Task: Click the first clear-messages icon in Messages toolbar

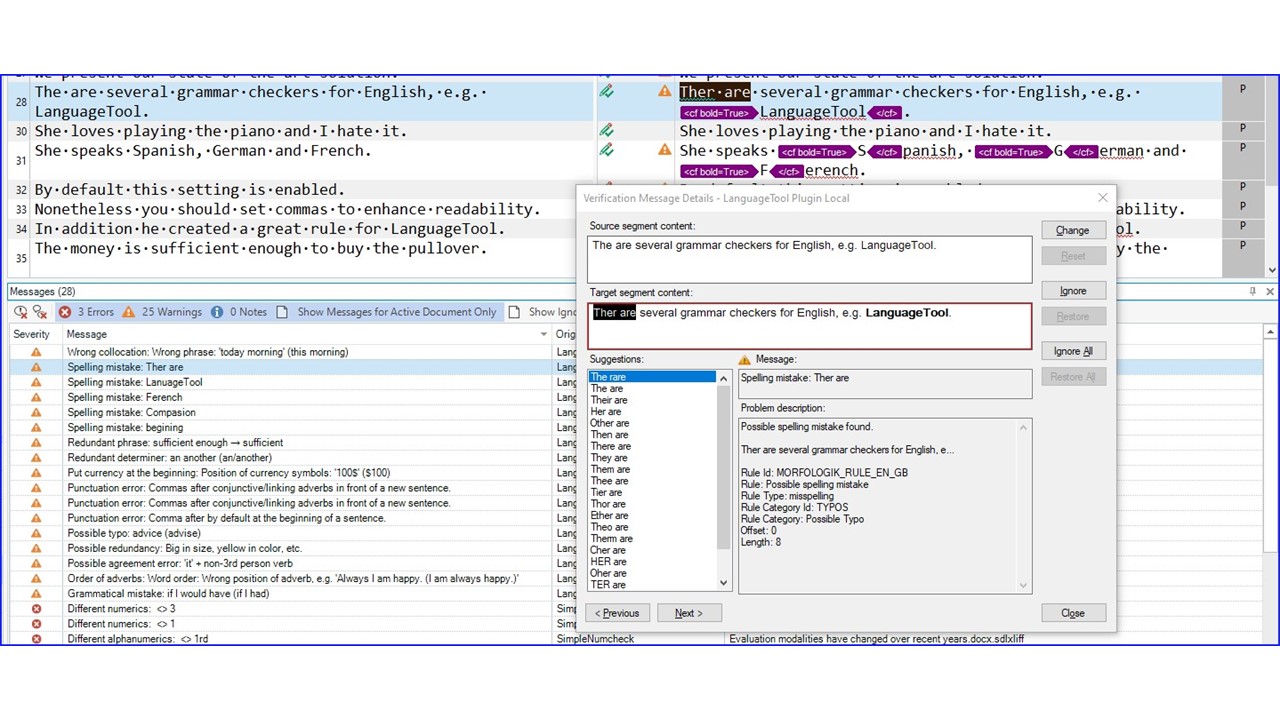Action: pyautogui.click(x=21, y=312)
